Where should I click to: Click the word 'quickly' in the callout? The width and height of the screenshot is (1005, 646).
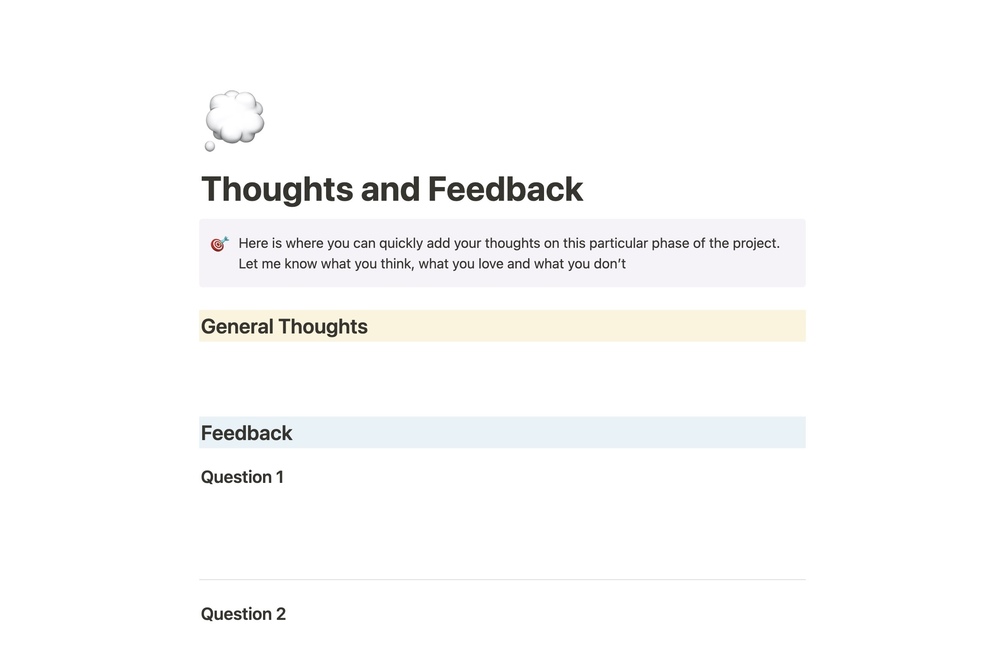point(402,243)
